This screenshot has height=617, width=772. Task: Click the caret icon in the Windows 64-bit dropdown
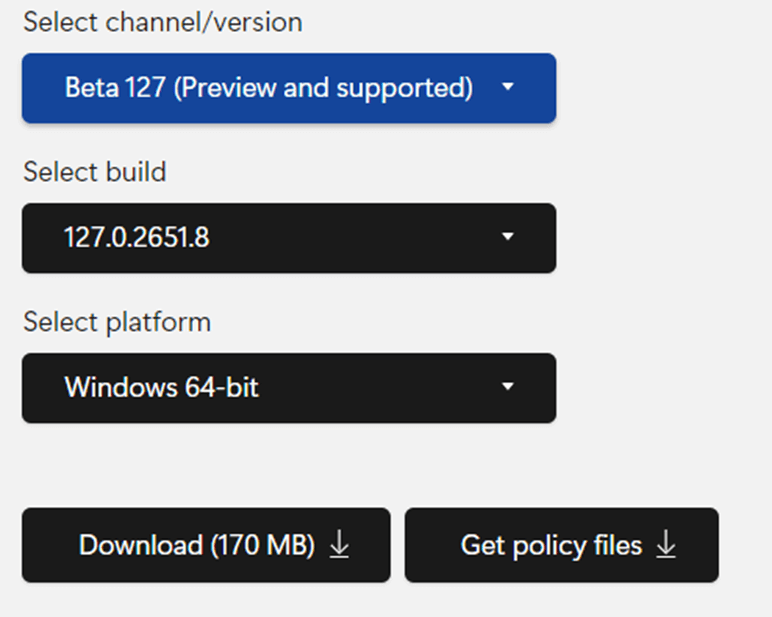[x=508, y=387]
